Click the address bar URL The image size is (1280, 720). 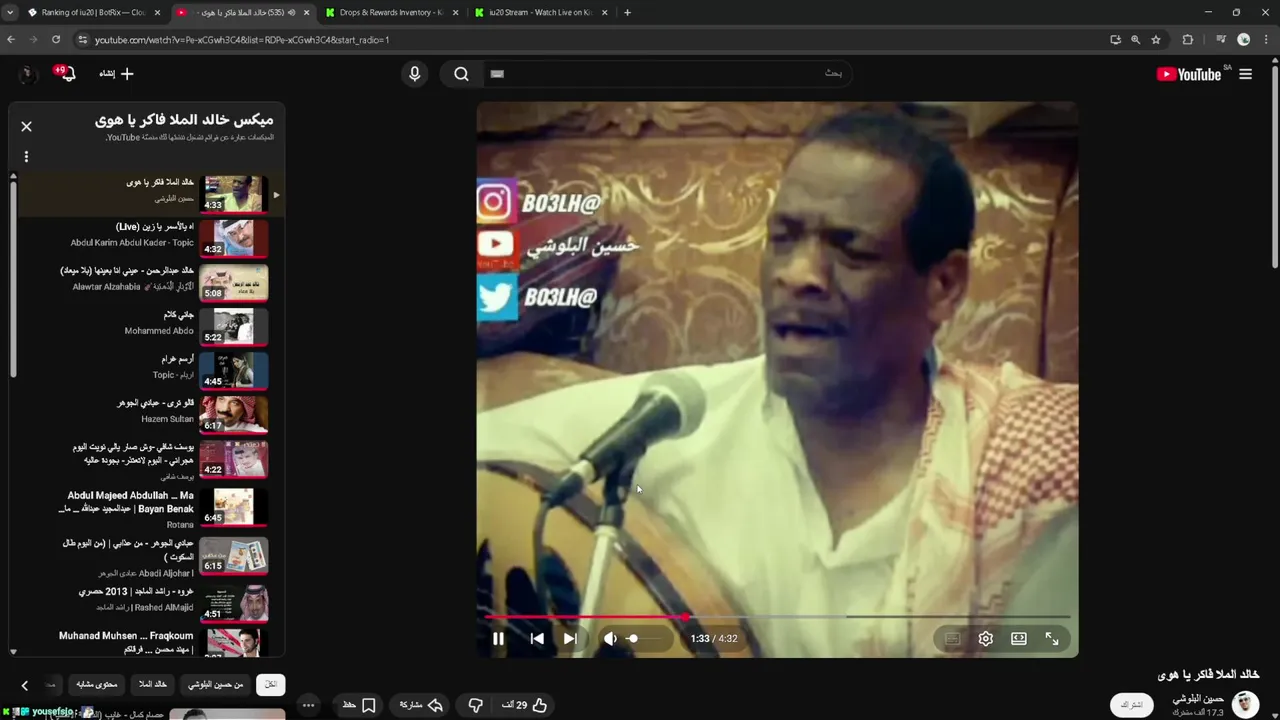tap(242, 40)
